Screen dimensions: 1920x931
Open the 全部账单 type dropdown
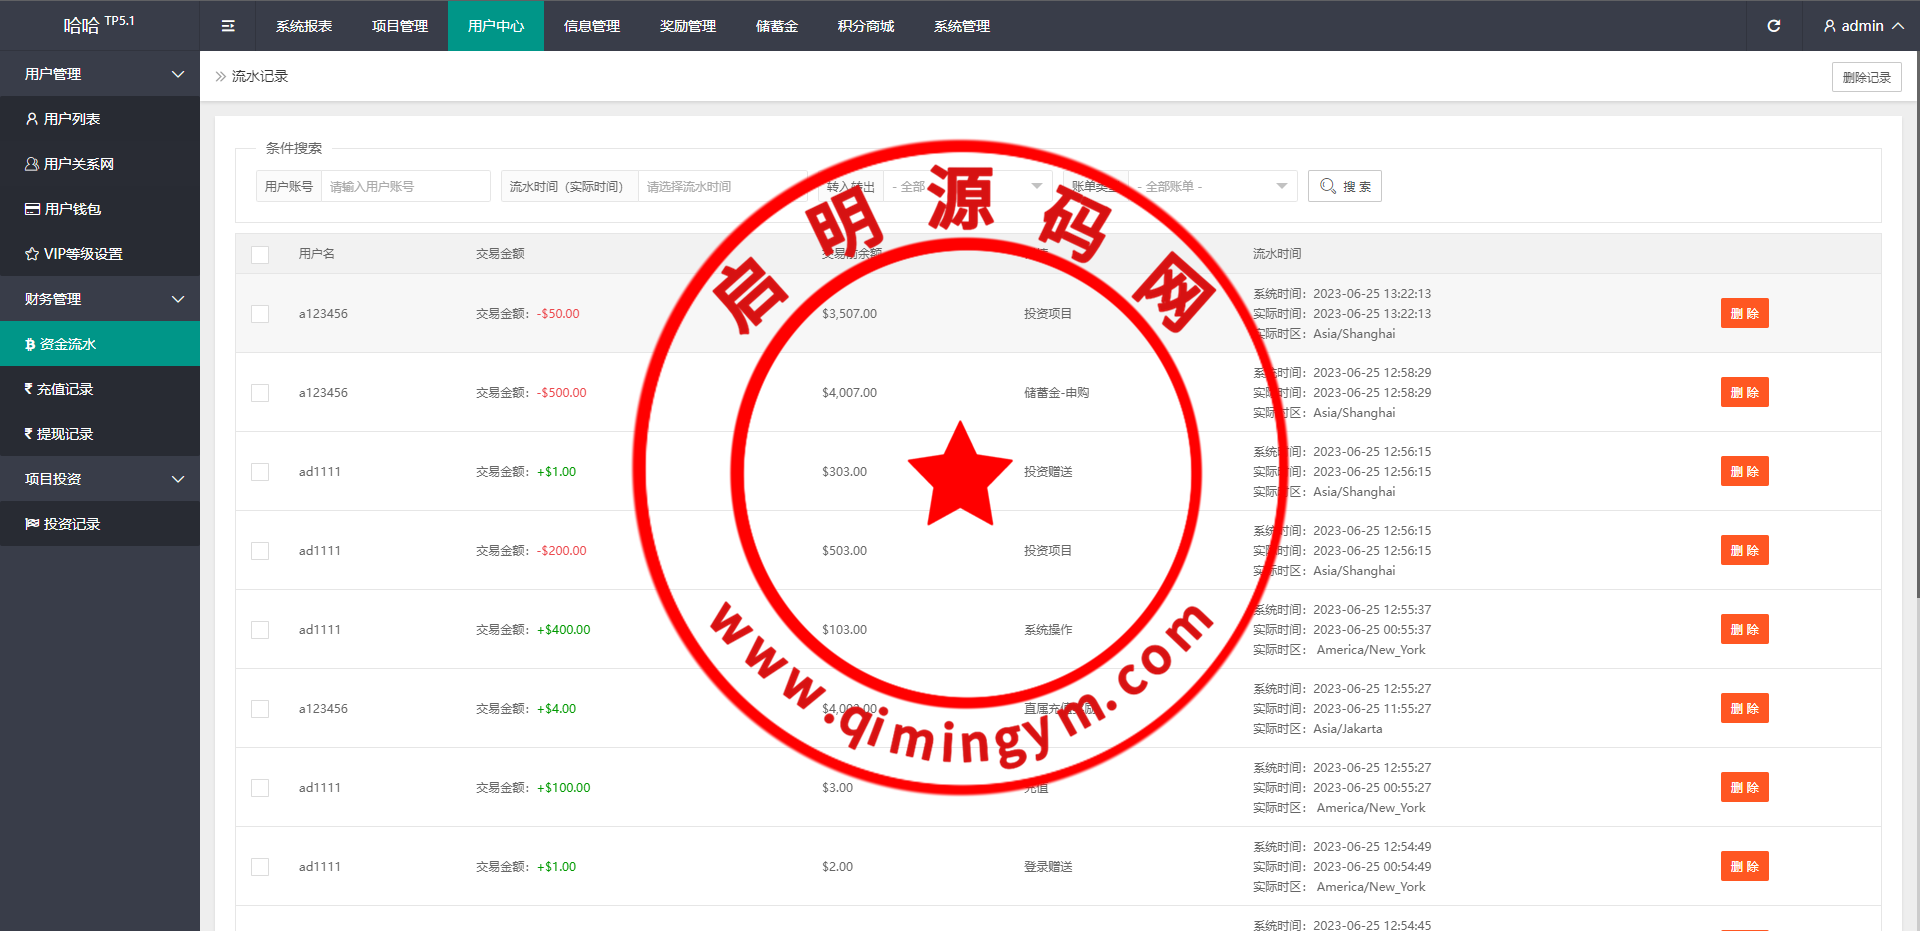tap(1212, 187)
